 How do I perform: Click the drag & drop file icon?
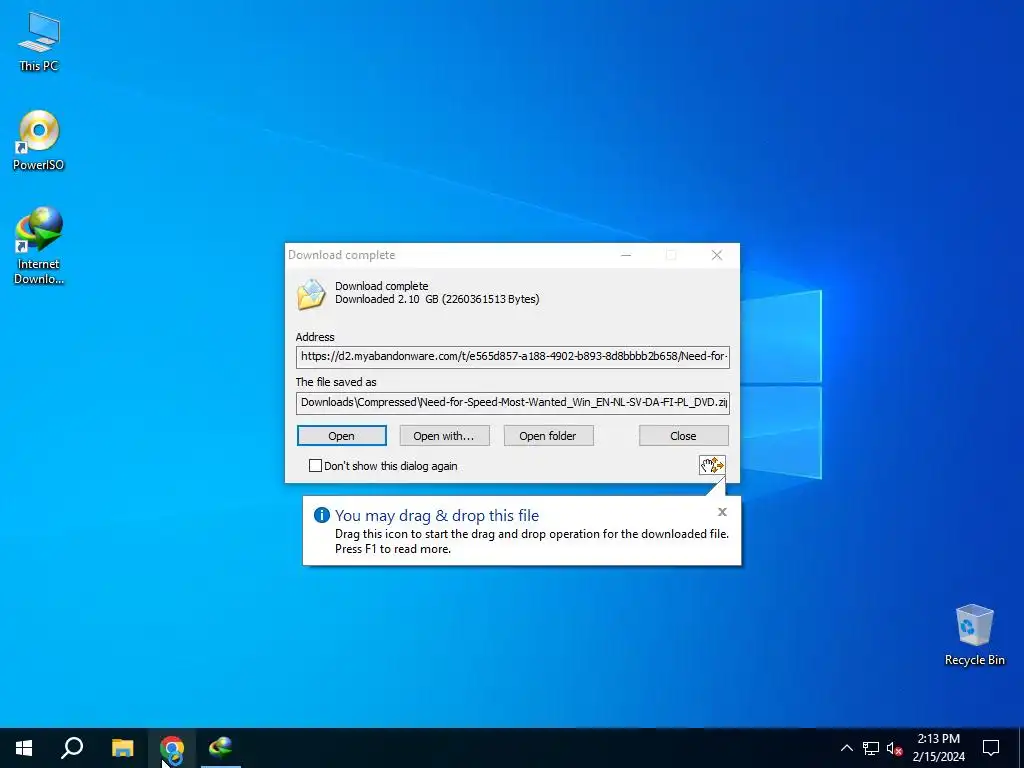[x=712, y=465]
